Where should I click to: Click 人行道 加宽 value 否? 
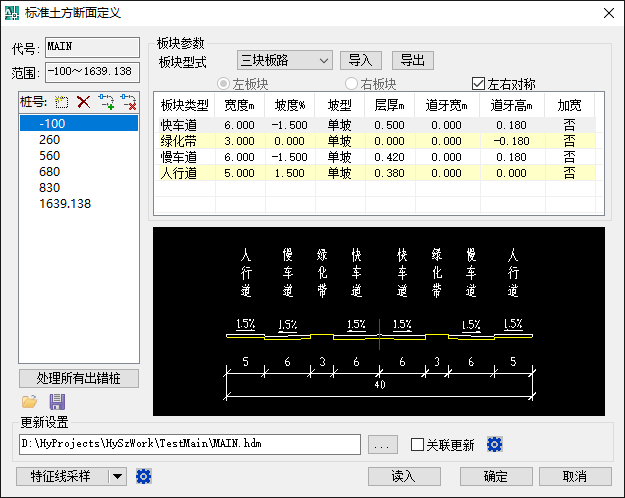570,173
